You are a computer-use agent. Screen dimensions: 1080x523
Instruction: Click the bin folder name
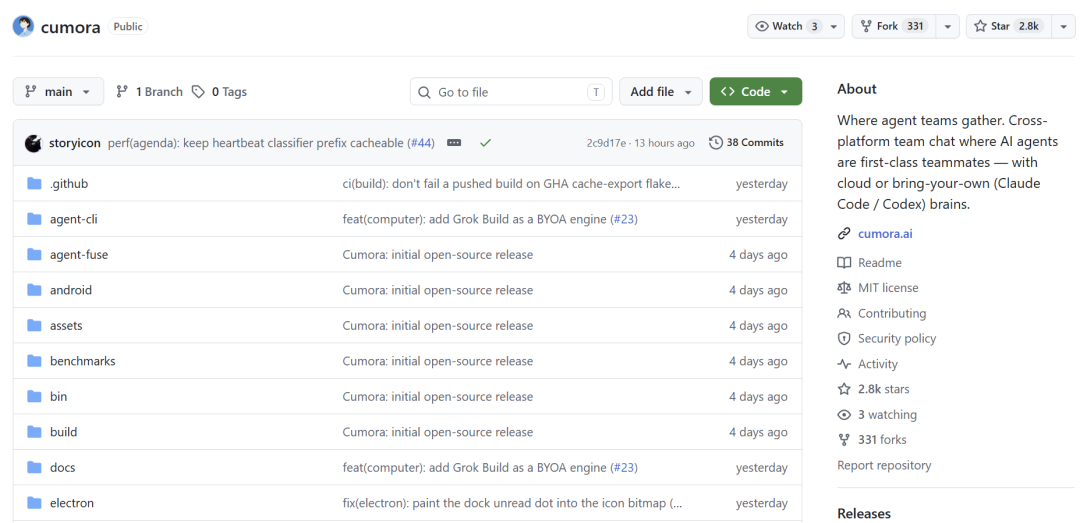[59, 397]
